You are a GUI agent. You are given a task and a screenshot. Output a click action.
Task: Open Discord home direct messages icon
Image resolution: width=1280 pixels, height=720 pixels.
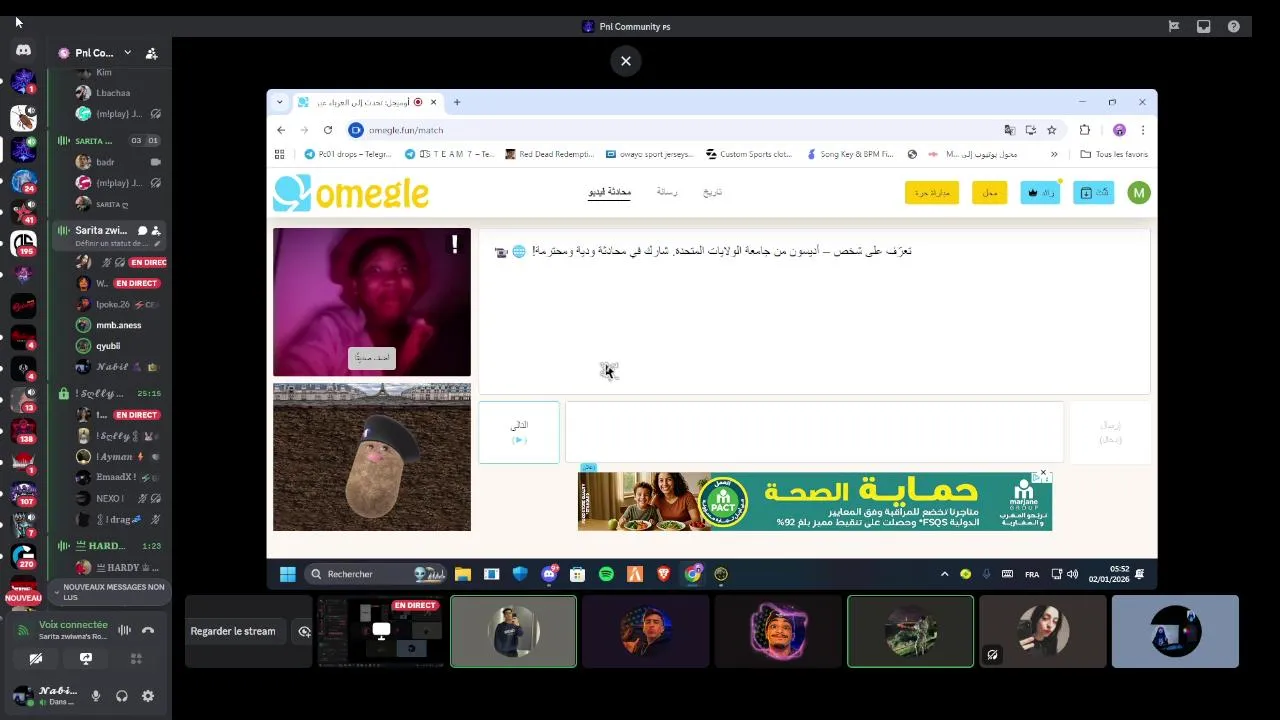(x=23, y=50)
